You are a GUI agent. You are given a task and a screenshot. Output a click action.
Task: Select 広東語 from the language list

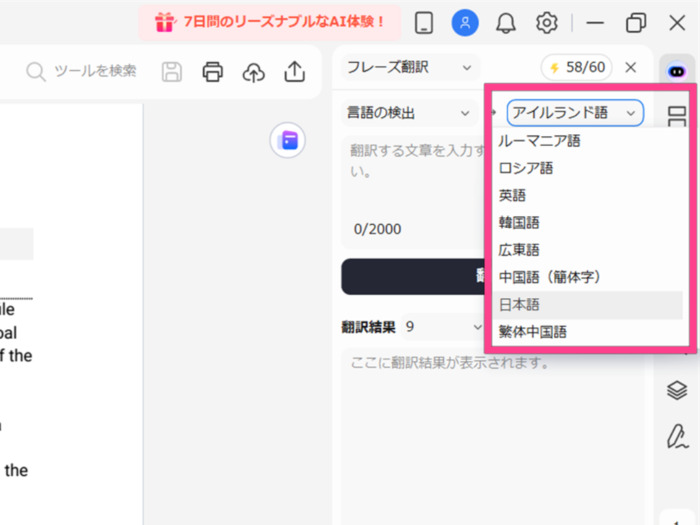[x=588, y=250]
